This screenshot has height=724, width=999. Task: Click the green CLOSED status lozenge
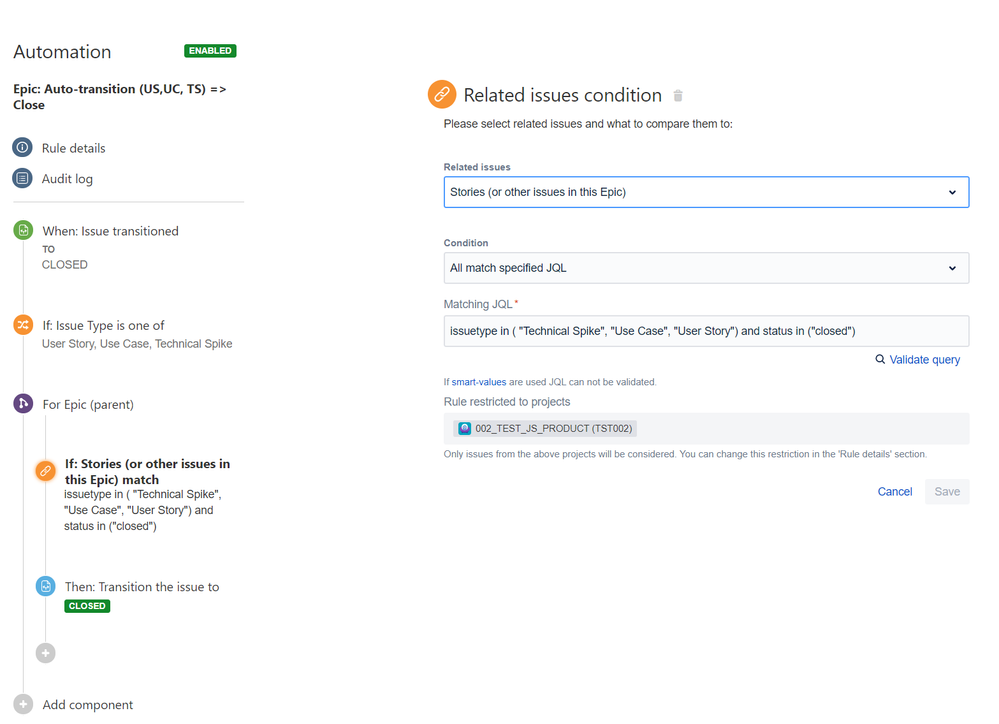[x=87, y=606]
